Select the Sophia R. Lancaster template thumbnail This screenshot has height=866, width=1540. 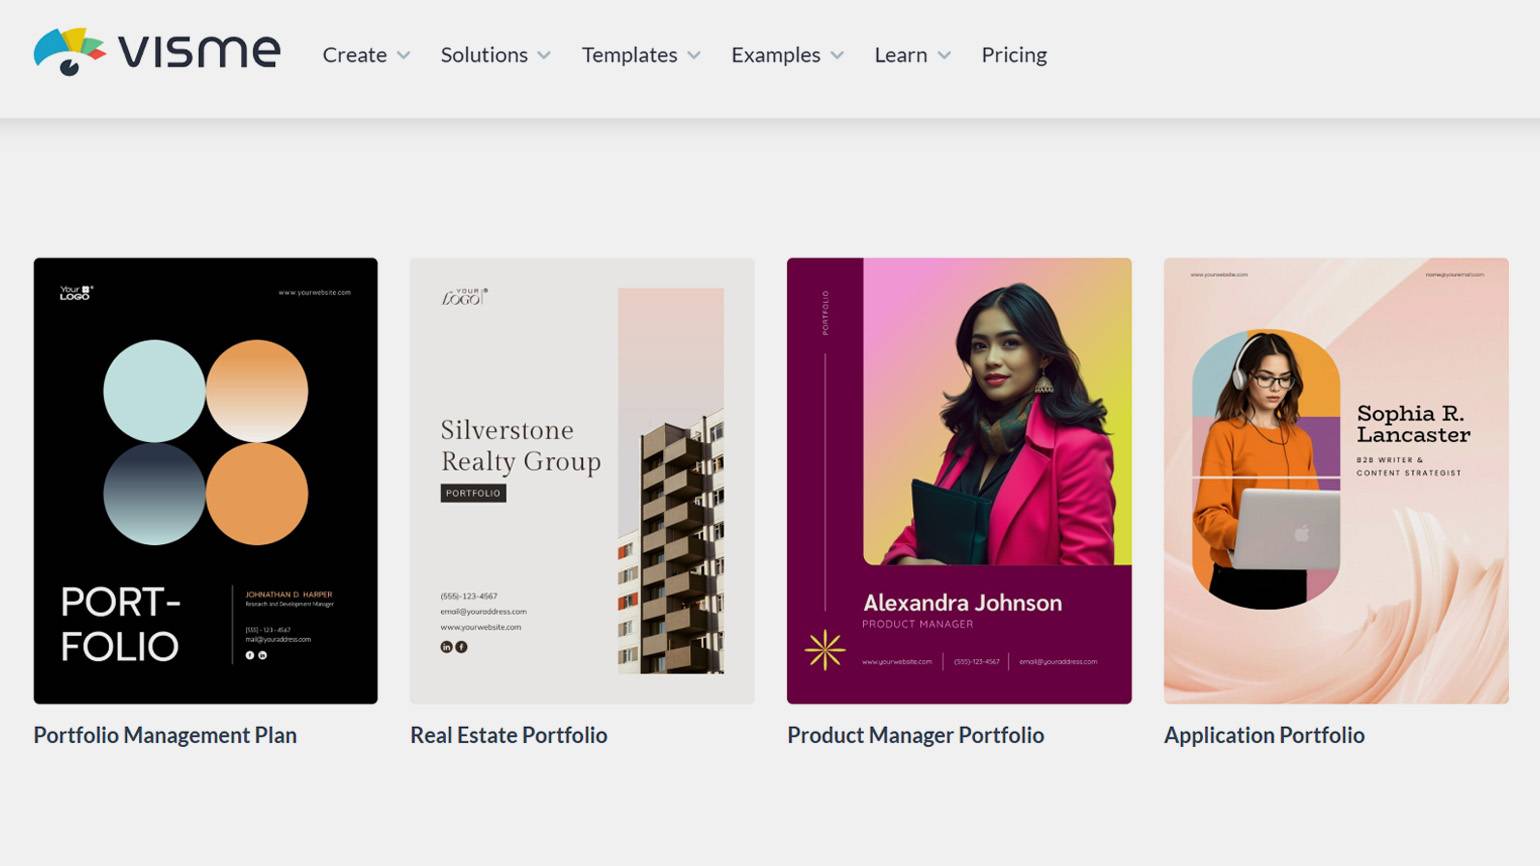tap(1336, 480)
